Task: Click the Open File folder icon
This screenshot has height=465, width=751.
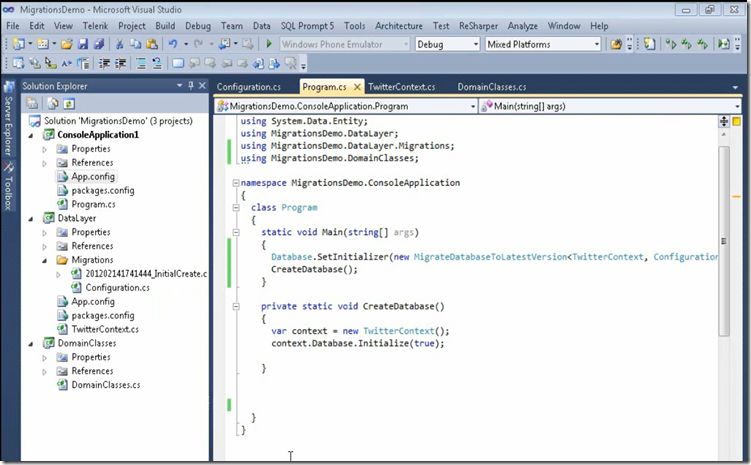Action: (67, 44)
